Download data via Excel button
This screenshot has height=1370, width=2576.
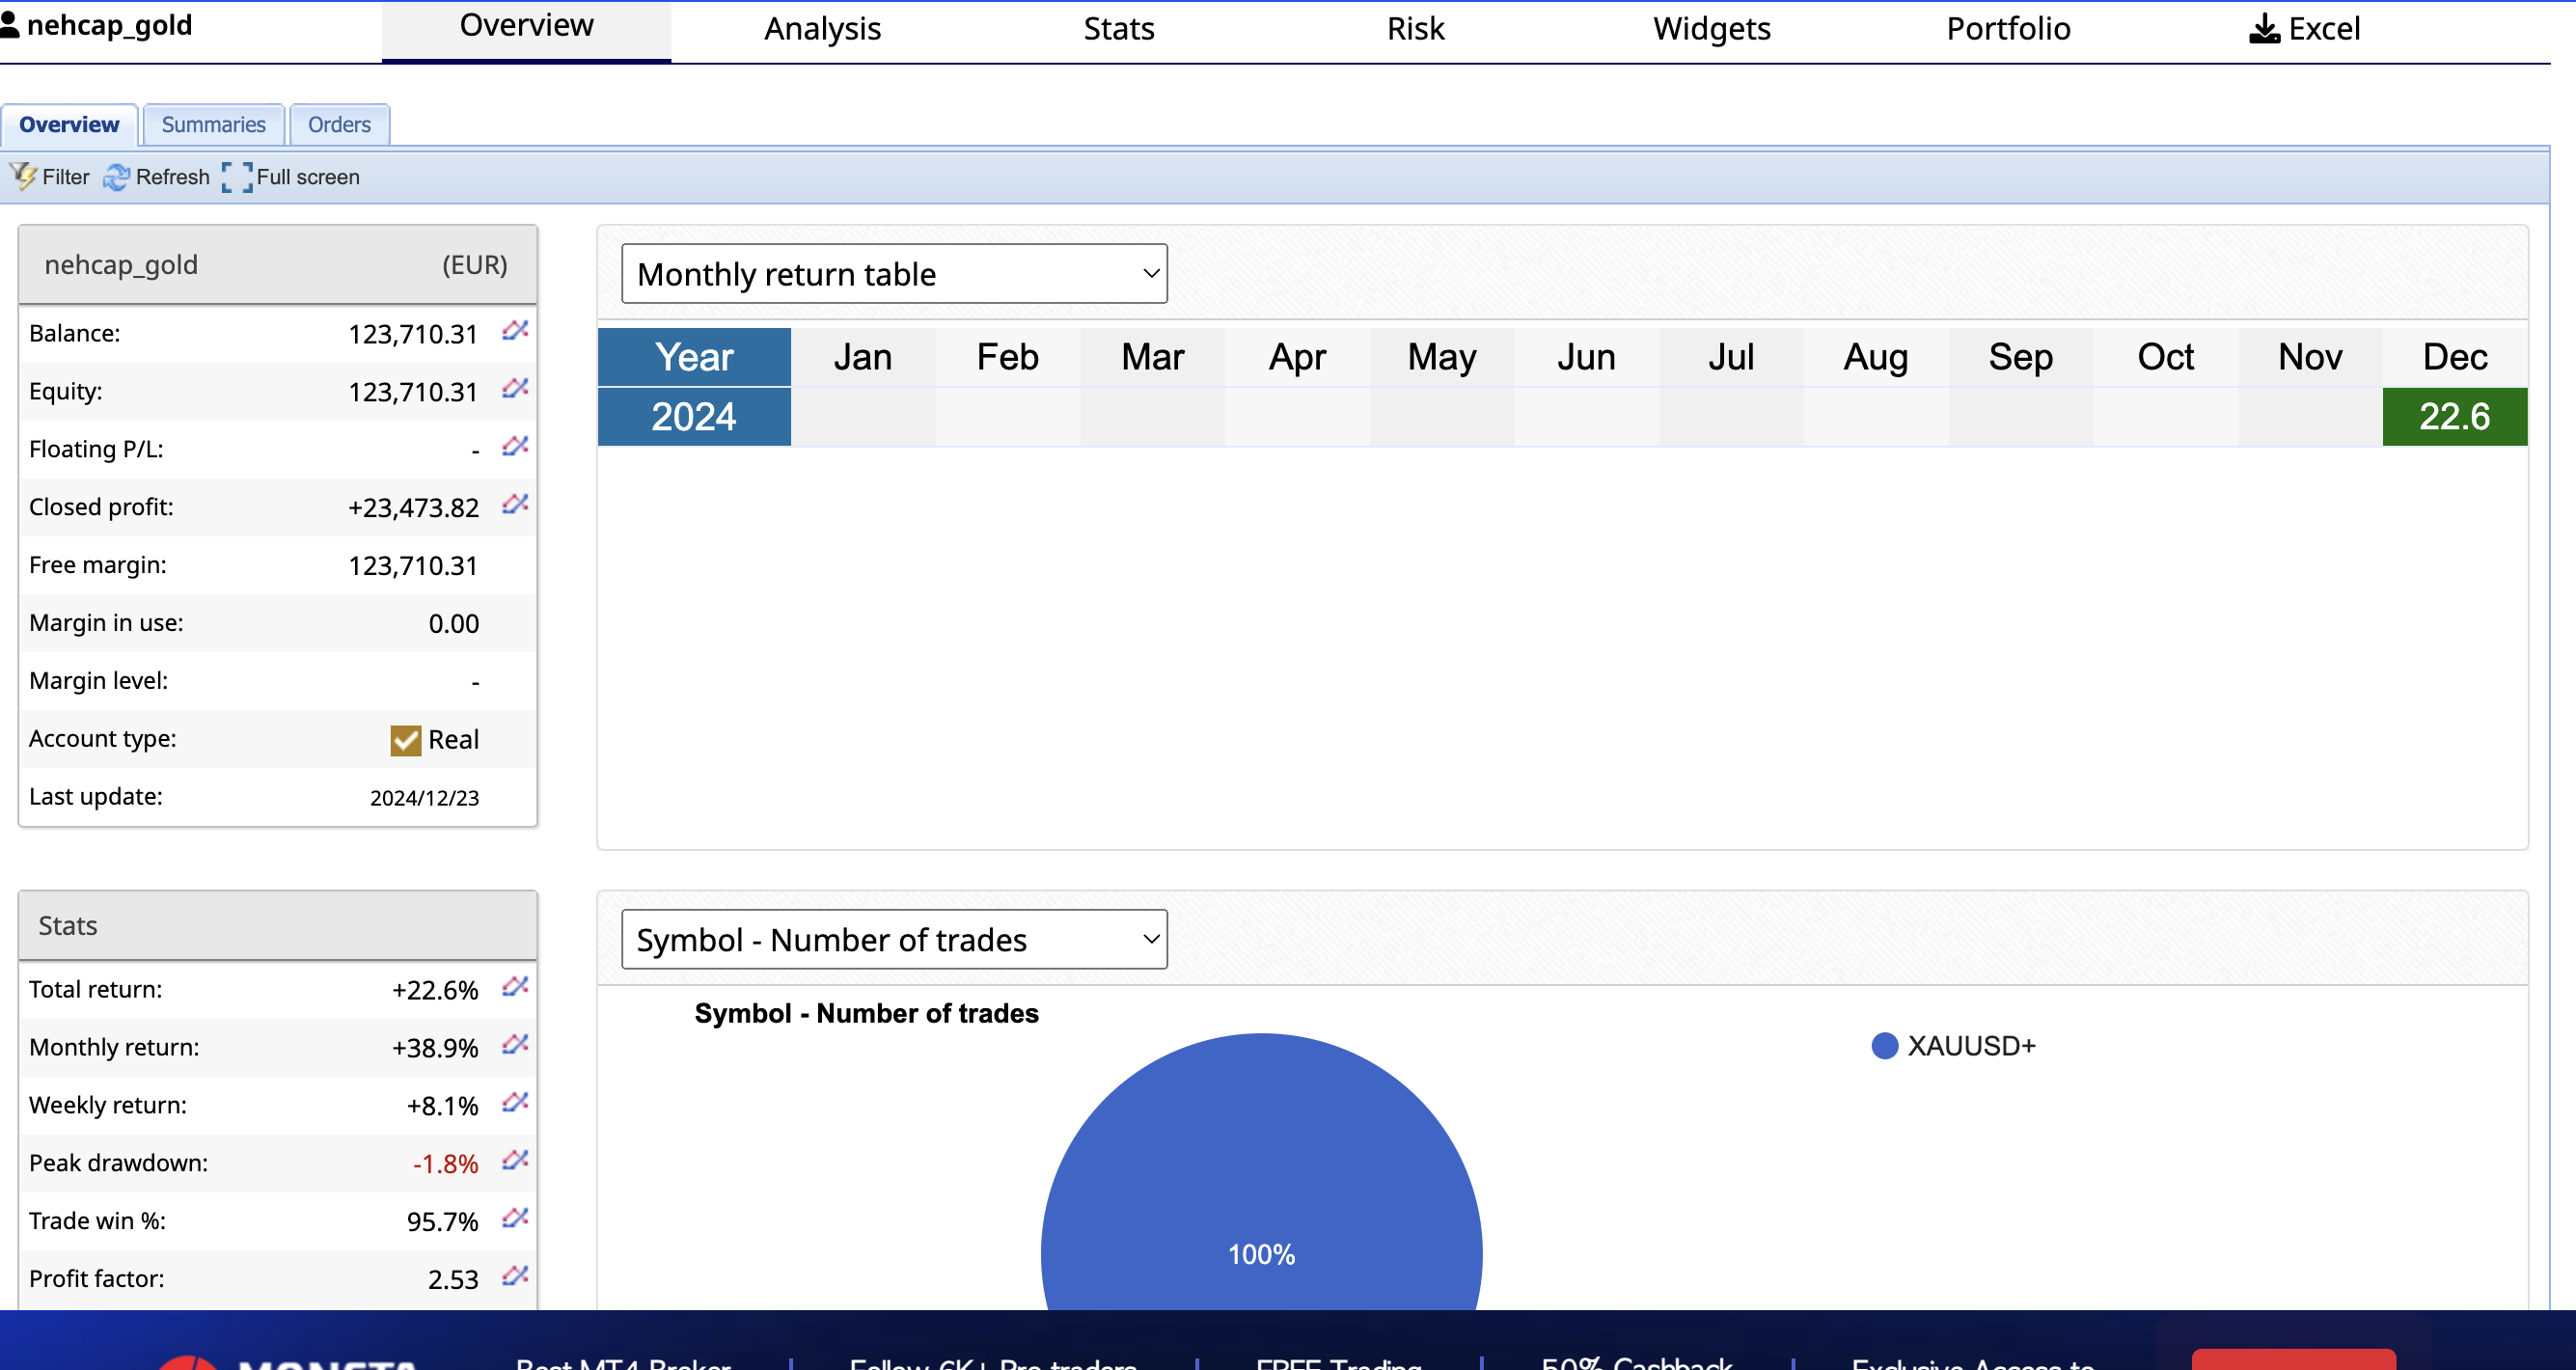pyautogui.click(x=2304, y=29)
